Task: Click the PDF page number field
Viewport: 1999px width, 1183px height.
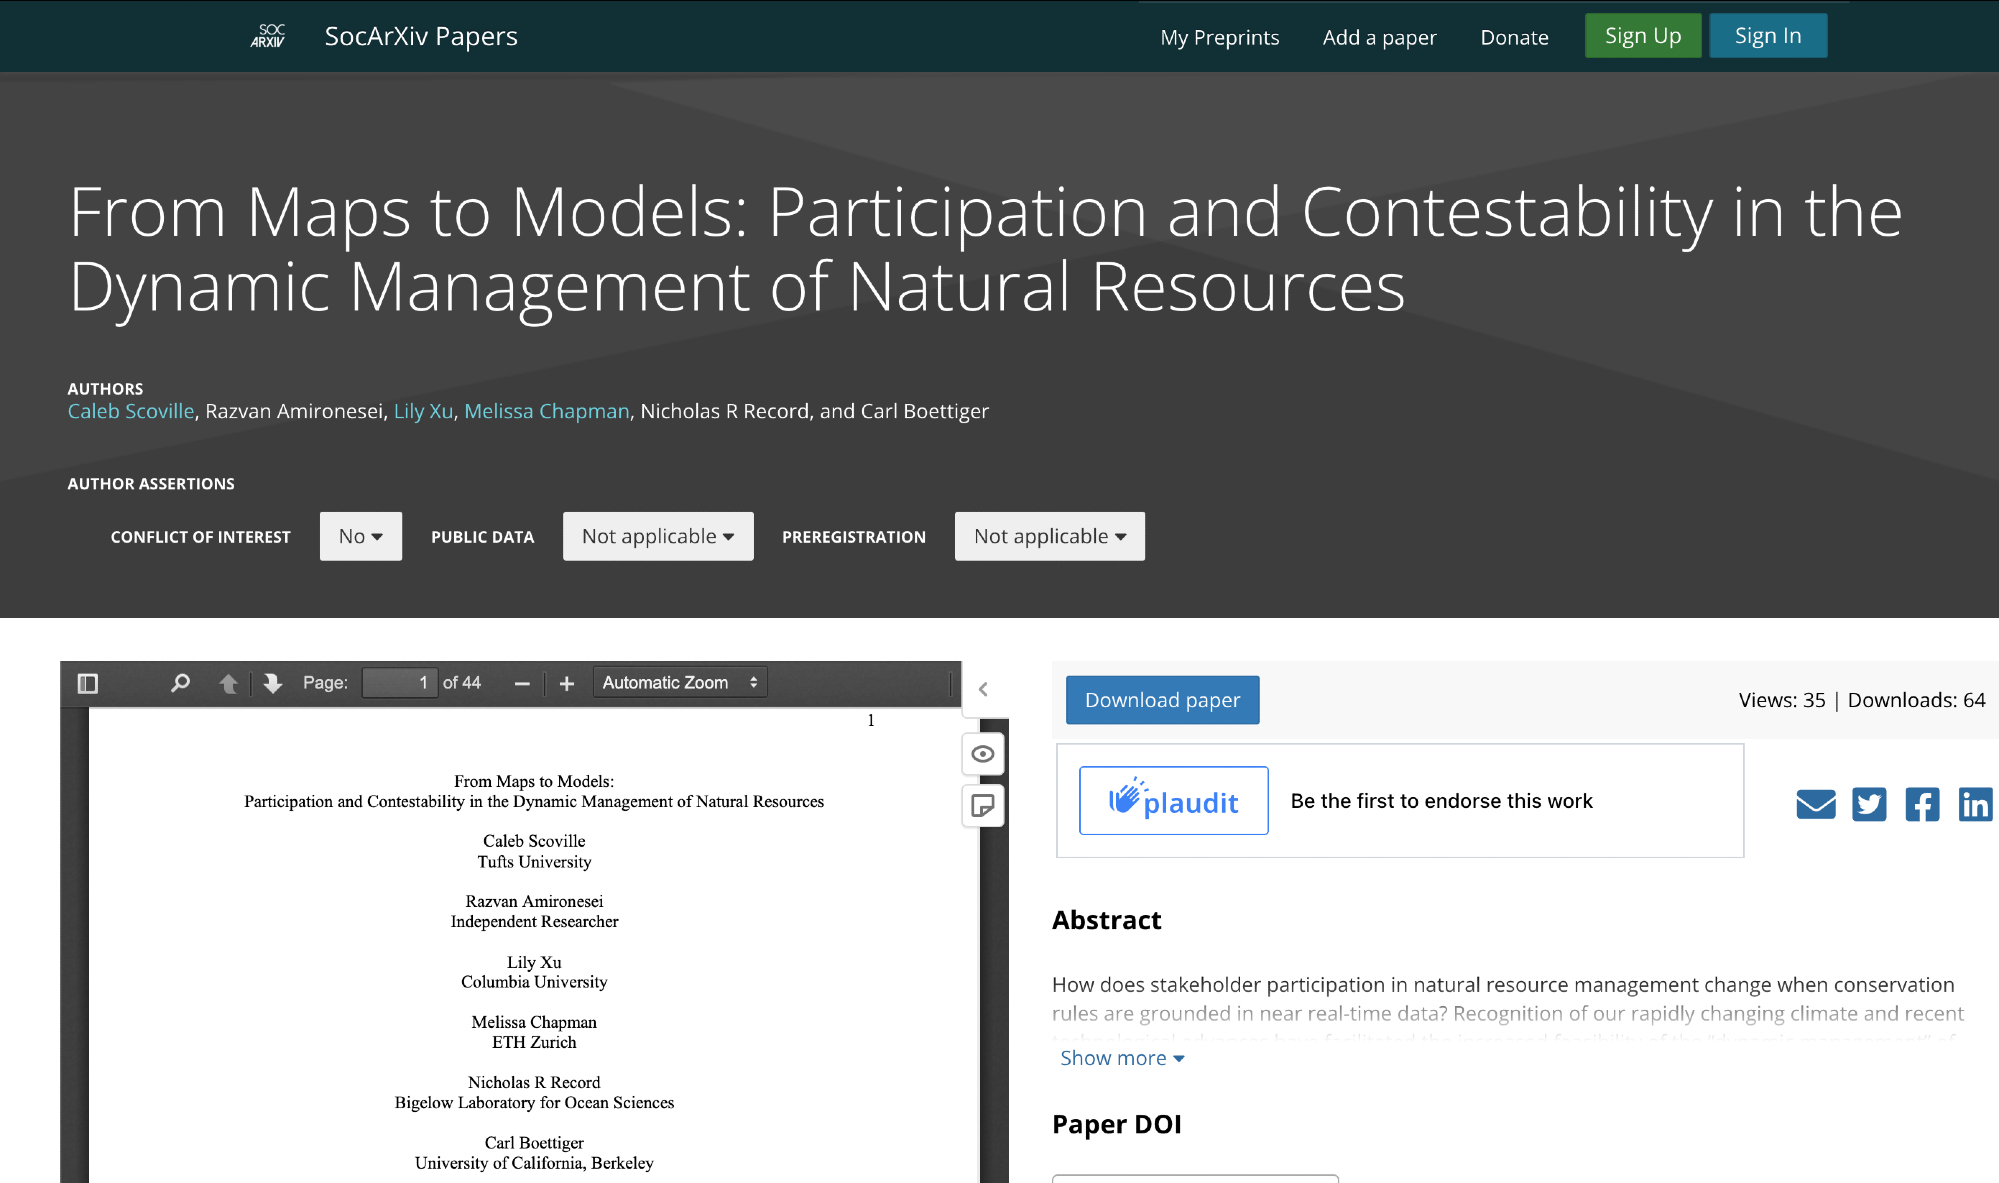Action: [x=399, y=683]
